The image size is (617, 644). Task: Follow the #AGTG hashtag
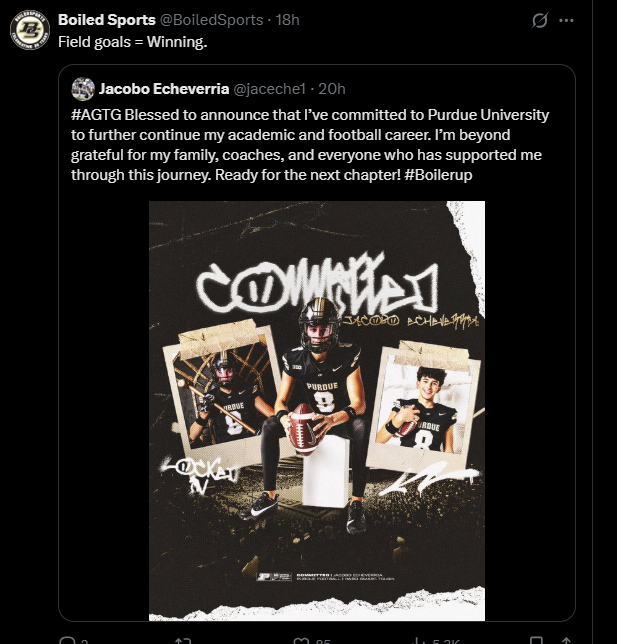[97, 114]
